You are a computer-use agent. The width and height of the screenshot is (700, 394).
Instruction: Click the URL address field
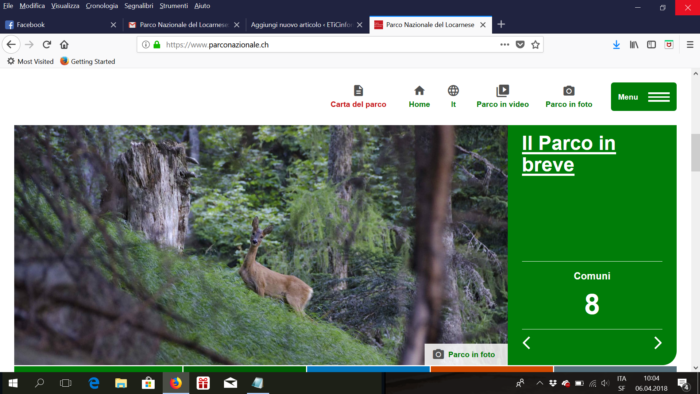(x=330, y=44)
